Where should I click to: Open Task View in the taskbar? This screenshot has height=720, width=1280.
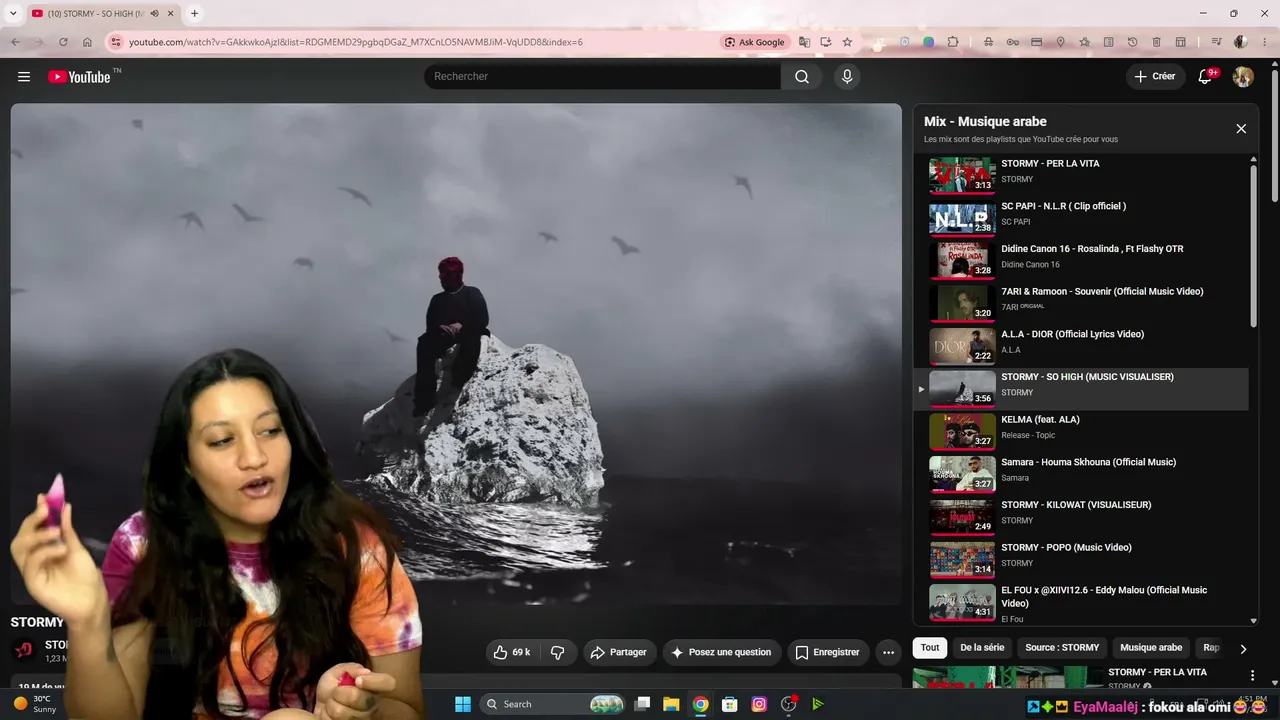click(643, 704)
